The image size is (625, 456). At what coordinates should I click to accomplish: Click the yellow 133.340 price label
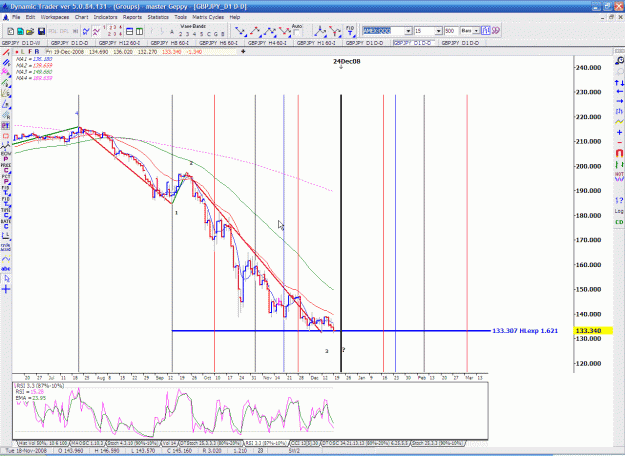(593, 330)
